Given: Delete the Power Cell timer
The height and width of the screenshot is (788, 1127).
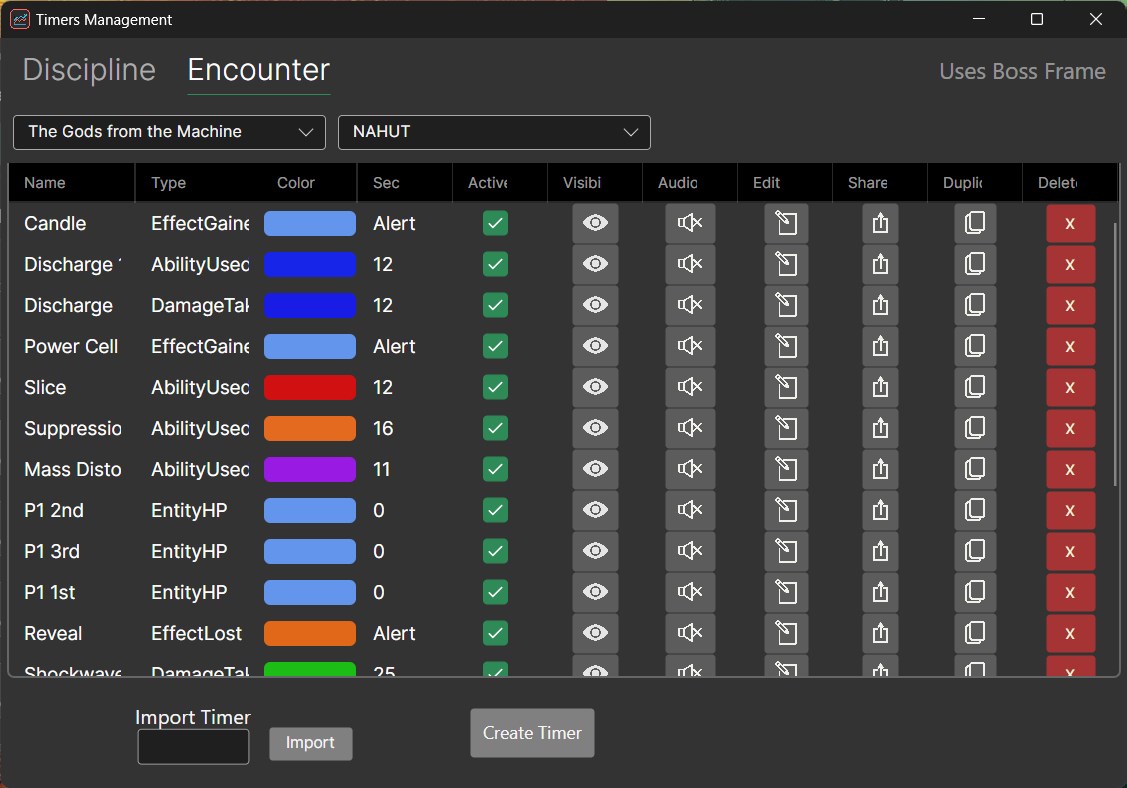Looking at the screenshot, I should 1070,346.
